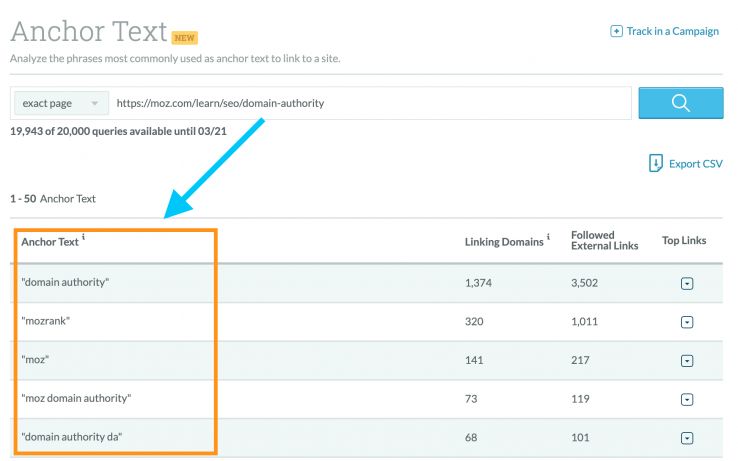Click the Anchor Text page title
This screenshot has height=461, width=738.
pos(89,32)
